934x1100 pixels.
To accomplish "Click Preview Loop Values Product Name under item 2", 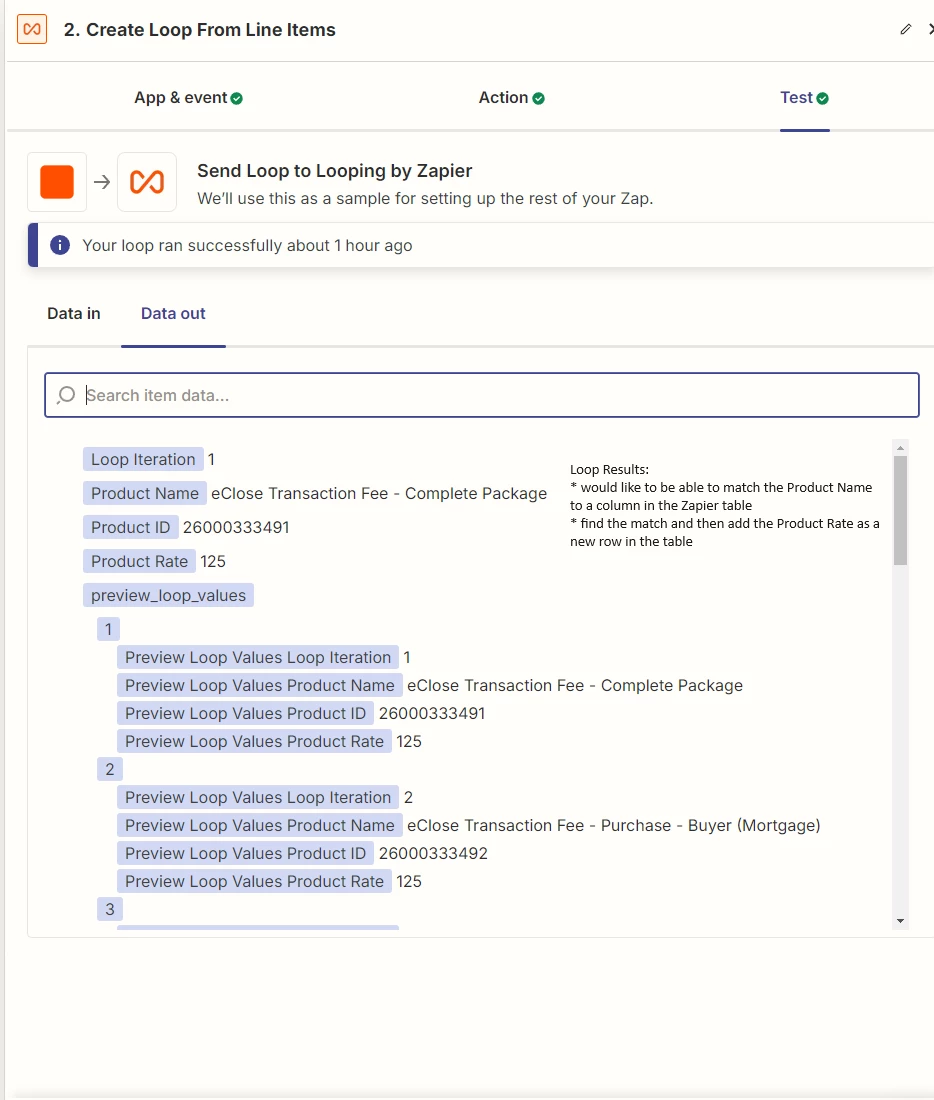I will (x=260, y=826).
